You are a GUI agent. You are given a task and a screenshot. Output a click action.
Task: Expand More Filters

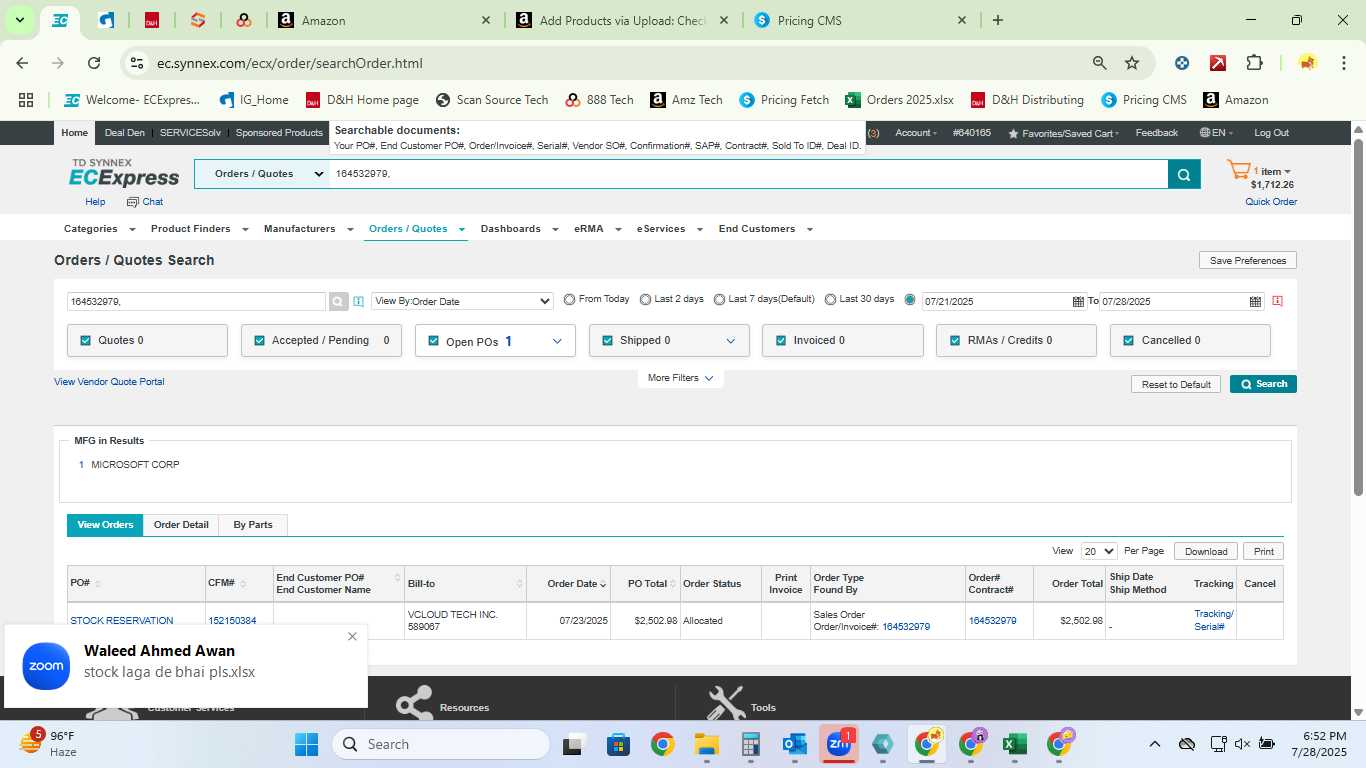680,378
